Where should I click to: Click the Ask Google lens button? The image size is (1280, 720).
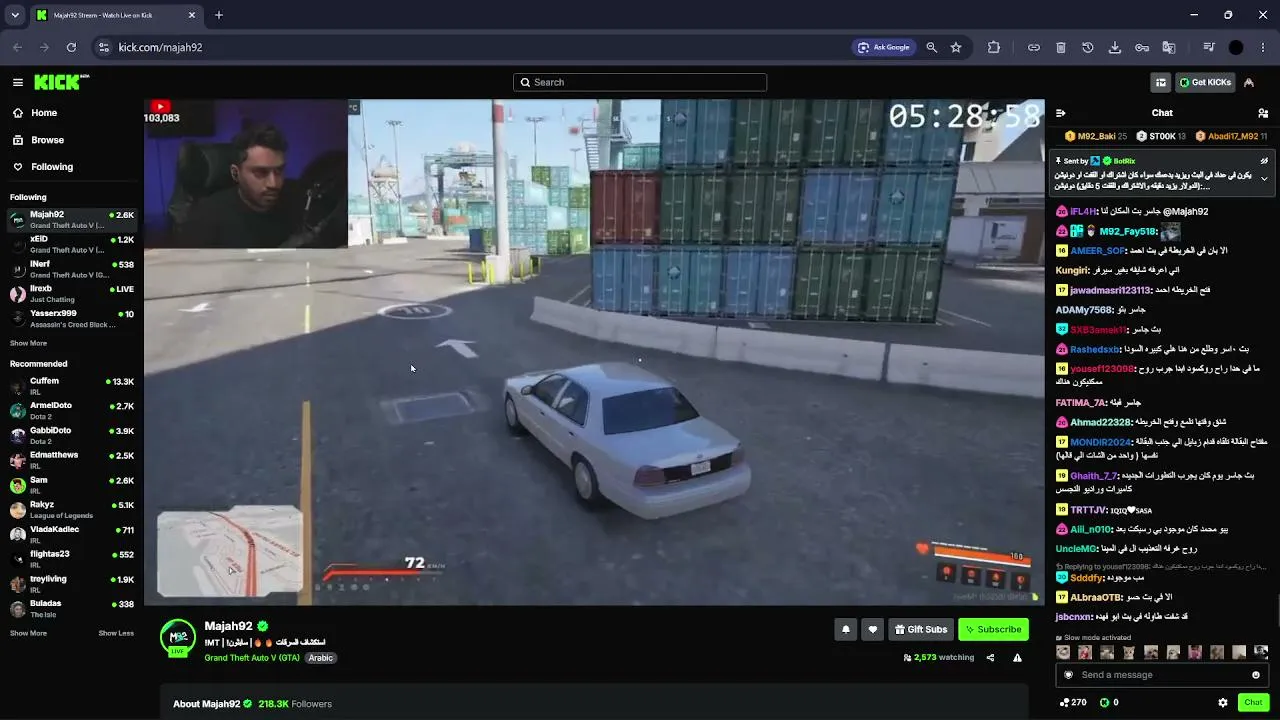[883, 47]
